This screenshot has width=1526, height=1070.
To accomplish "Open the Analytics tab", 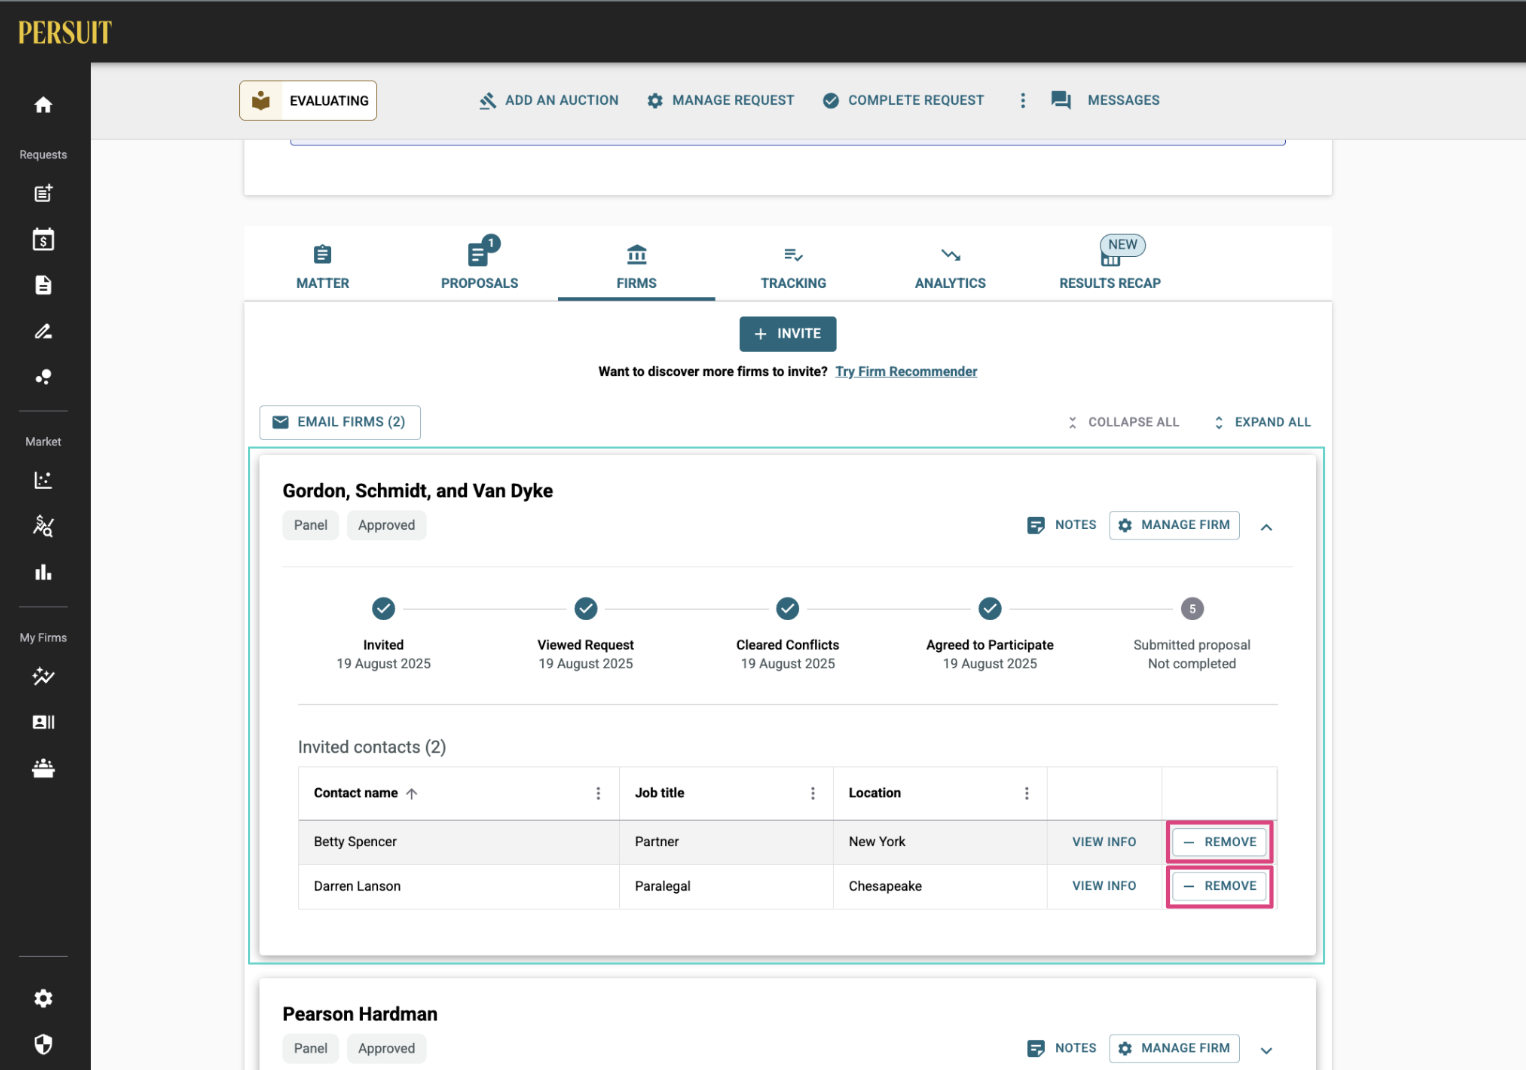I will pyautogui.click(x=950, y=267).
